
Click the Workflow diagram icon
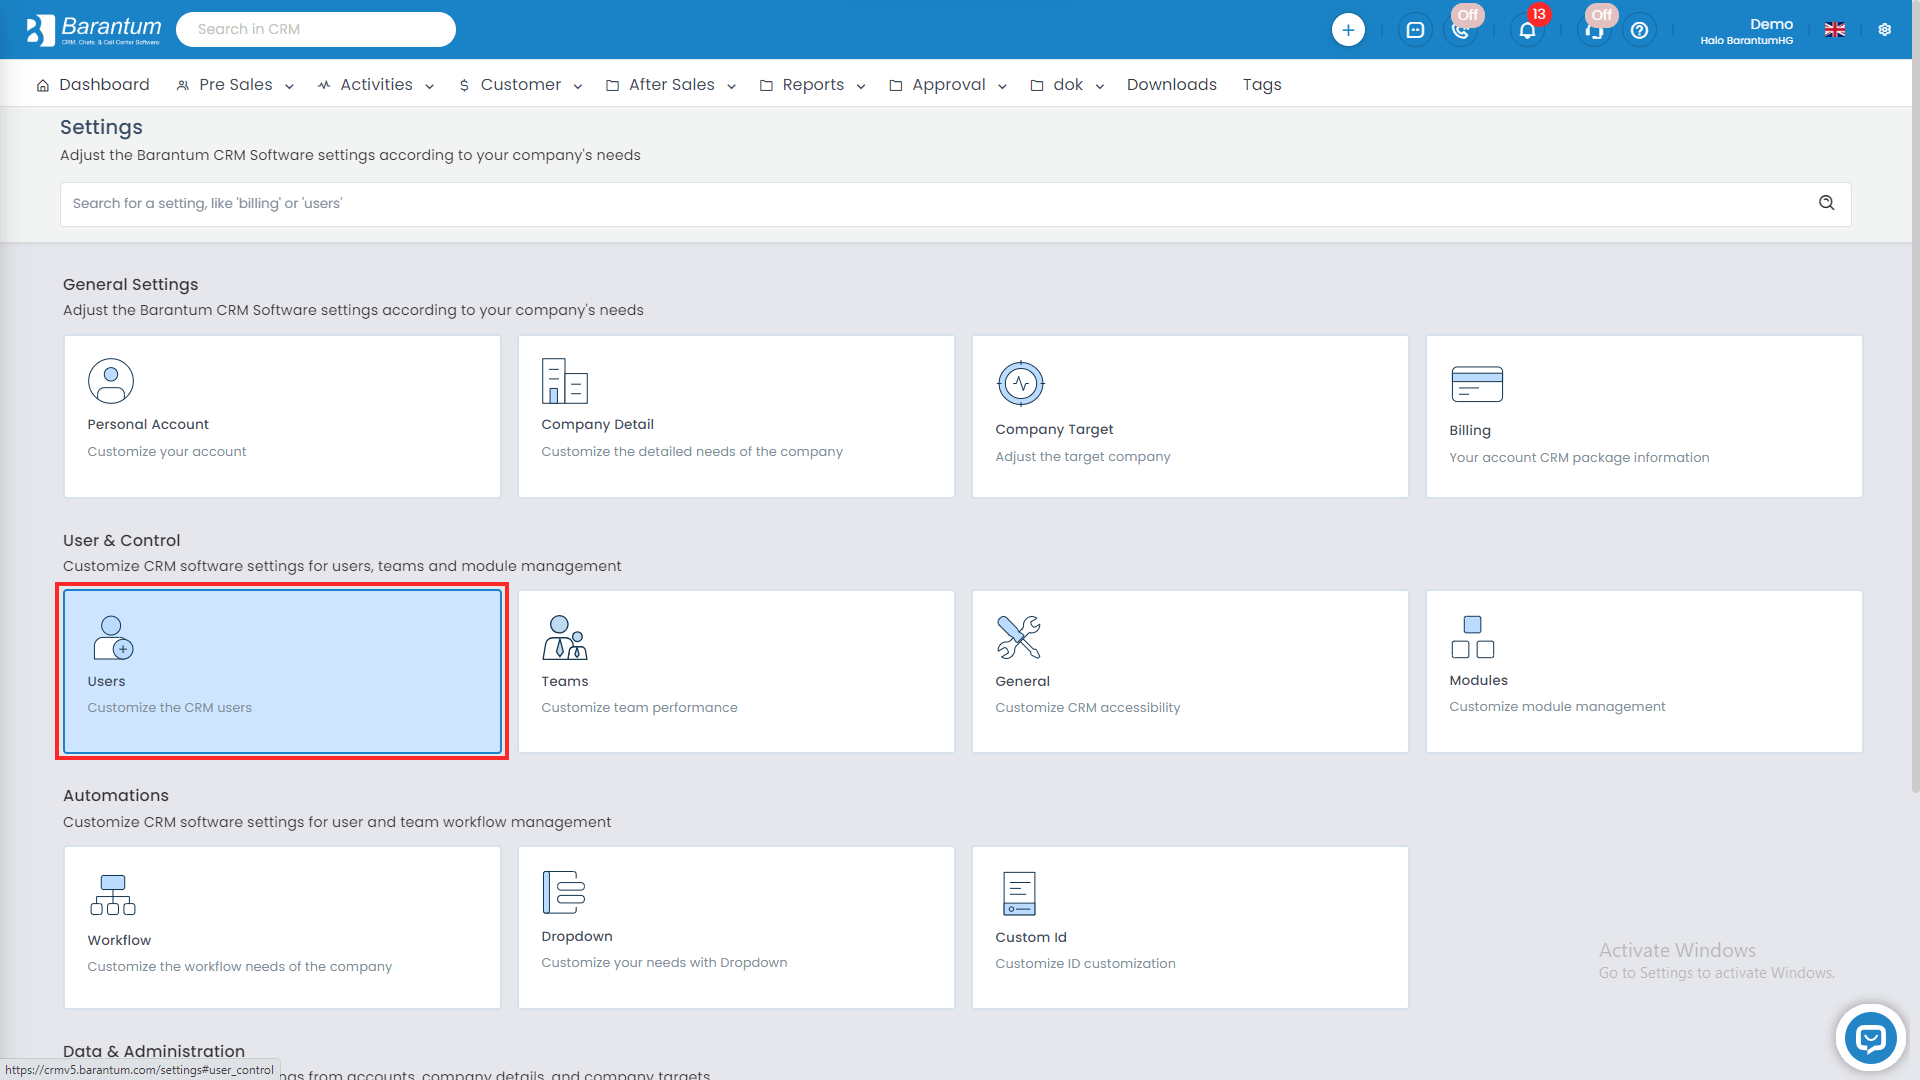tap(113, 895)
